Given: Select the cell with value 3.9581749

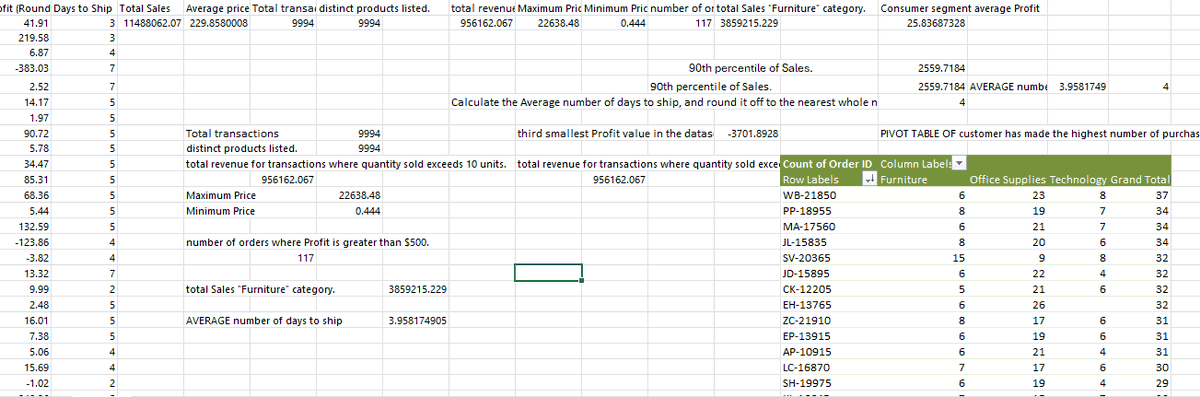Looking at the screenshot, I should [x=1083, y=86].
